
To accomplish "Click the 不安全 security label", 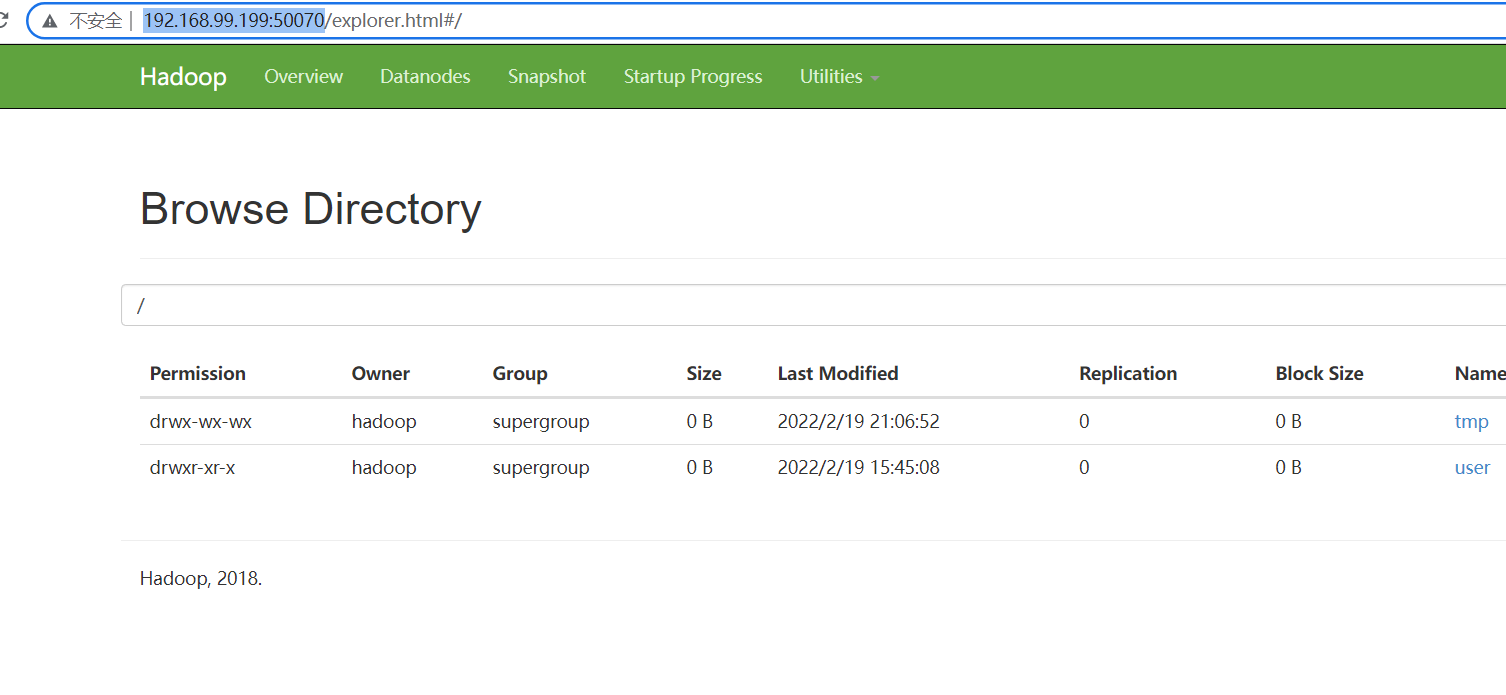I will point(95,21).
